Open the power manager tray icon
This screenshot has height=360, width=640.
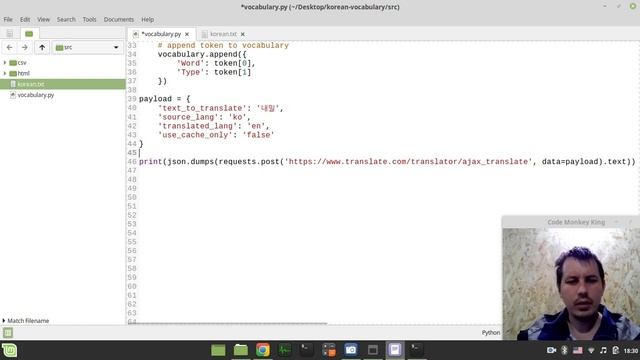tap(616, 350)
